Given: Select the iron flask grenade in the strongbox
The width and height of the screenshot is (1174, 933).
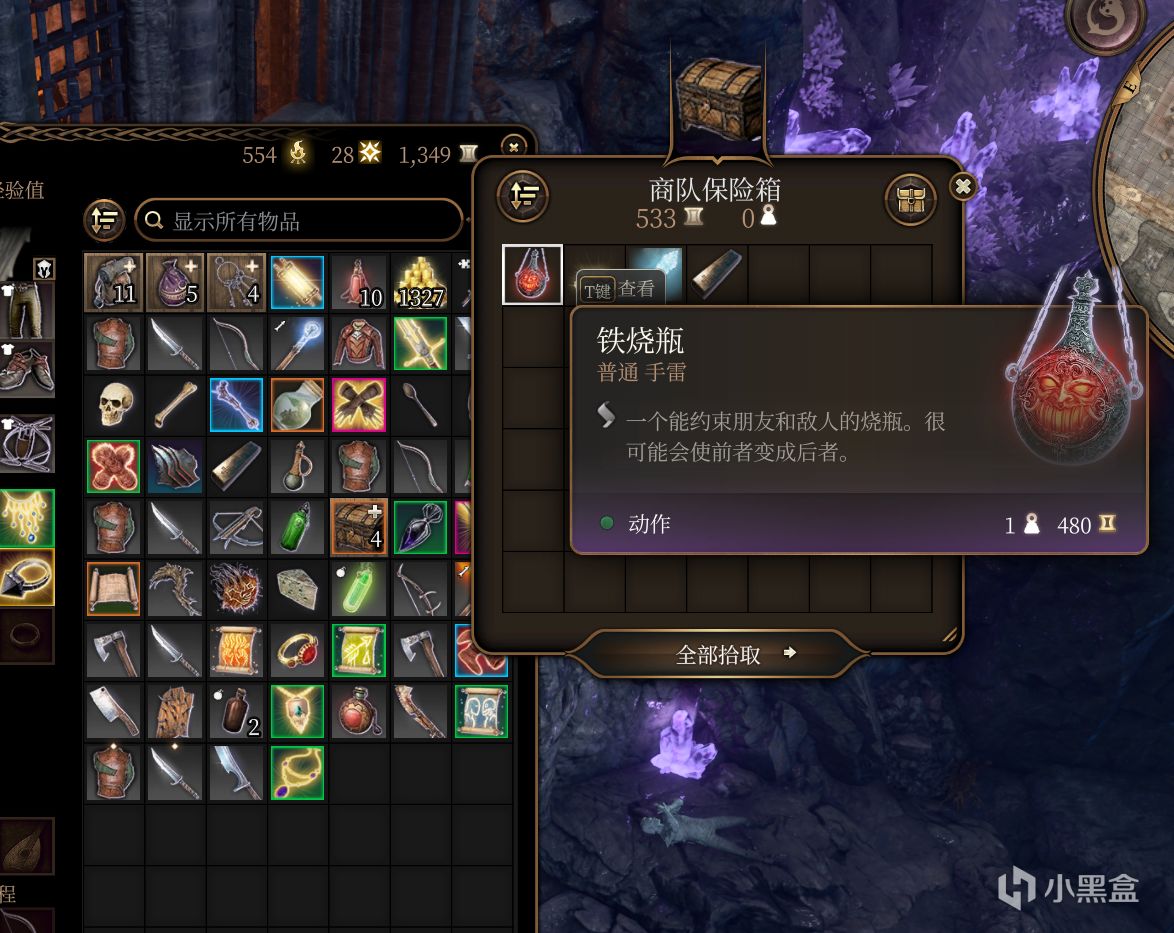Looking at the screenshot, I should coord(532,274).
